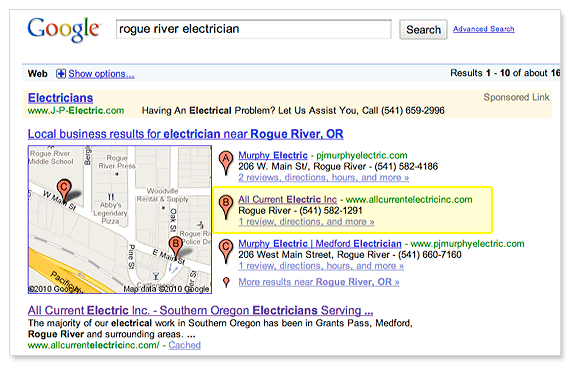This screenshot has height=365, width=570.
Task: Click www.pjmurphyelectric.com green URL in result C
Action: point(467,244)
